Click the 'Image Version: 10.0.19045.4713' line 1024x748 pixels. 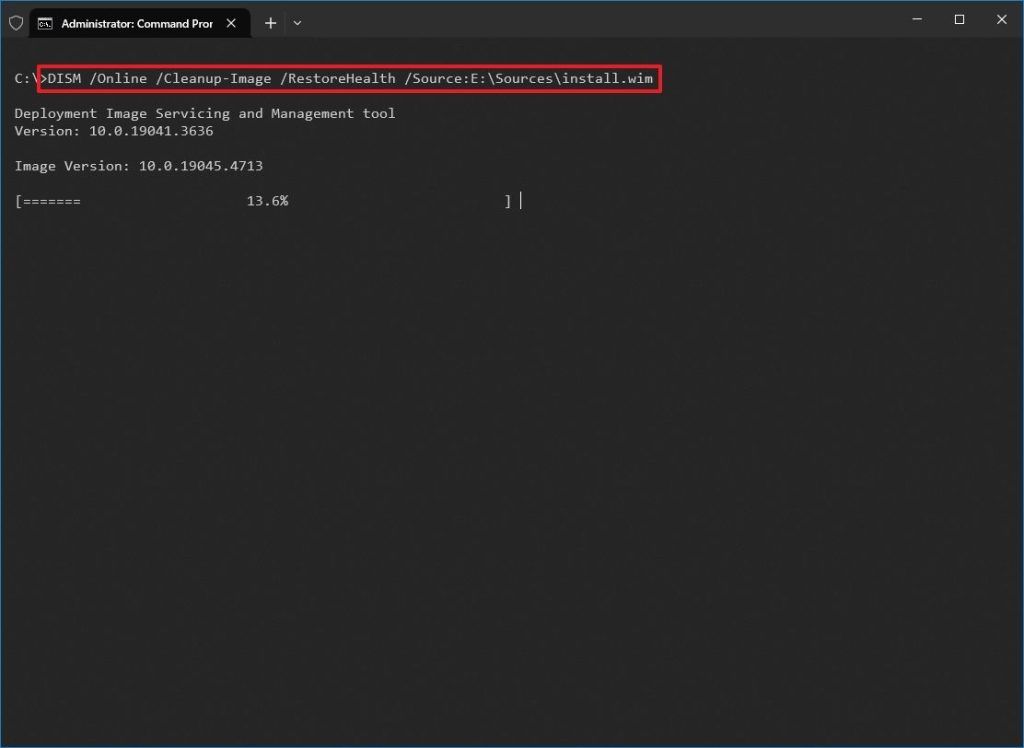tap(139, 166)
